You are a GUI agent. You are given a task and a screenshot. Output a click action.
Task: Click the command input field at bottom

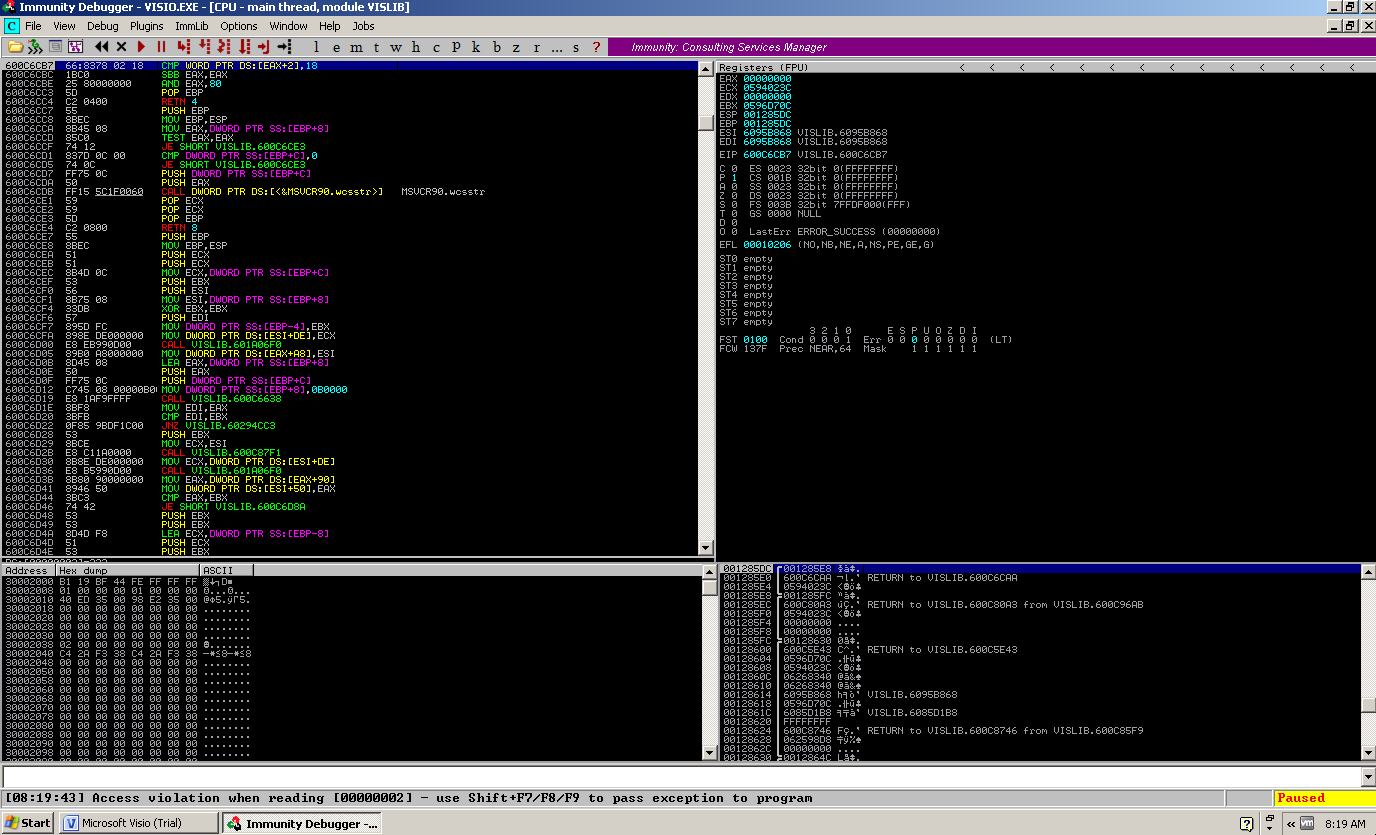[682, 777]
